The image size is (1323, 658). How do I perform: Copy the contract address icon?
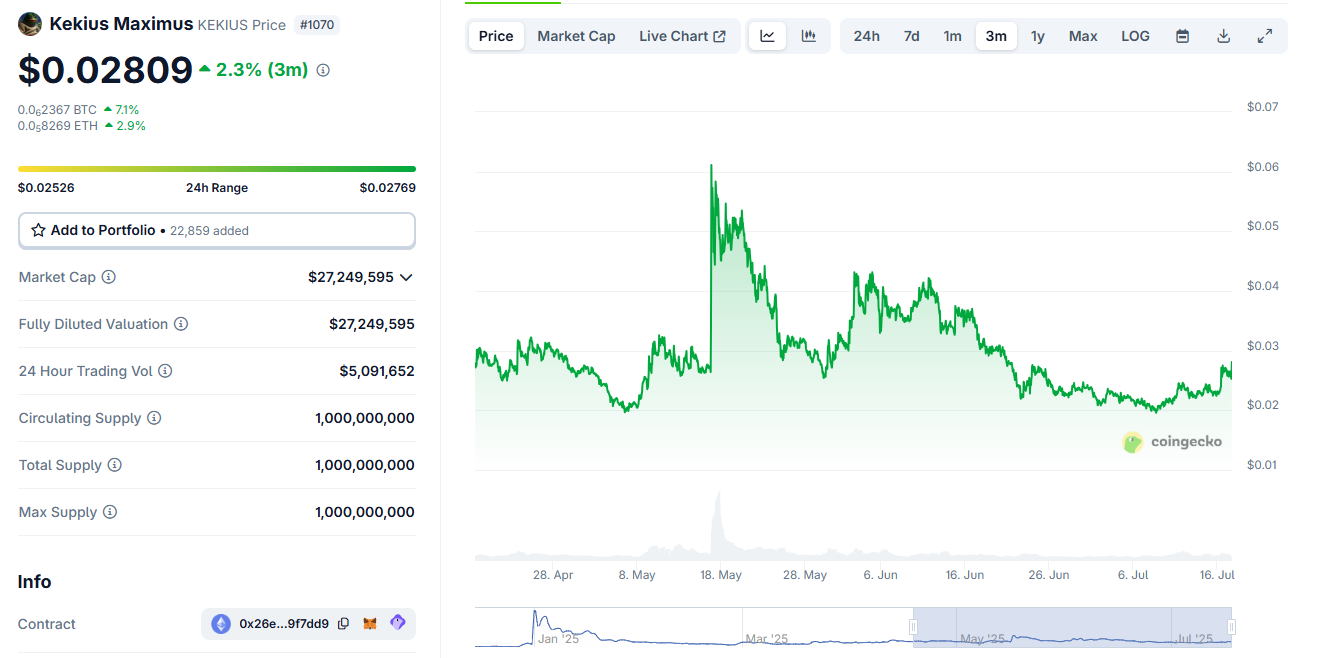pyautogui.click(x=343, y=623)
